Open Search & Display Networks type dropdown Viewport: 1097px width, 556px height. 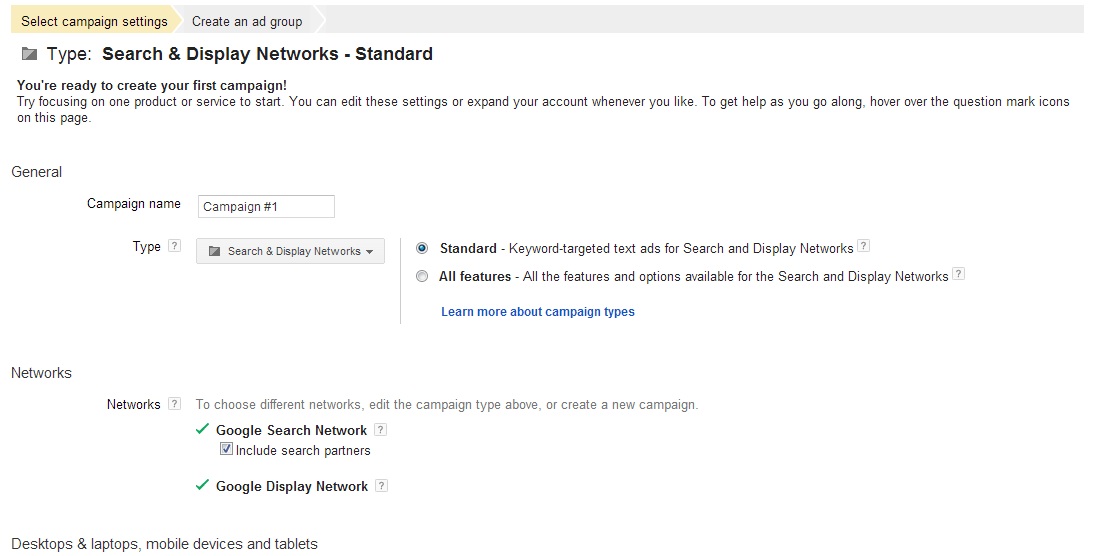pos(290,251)
